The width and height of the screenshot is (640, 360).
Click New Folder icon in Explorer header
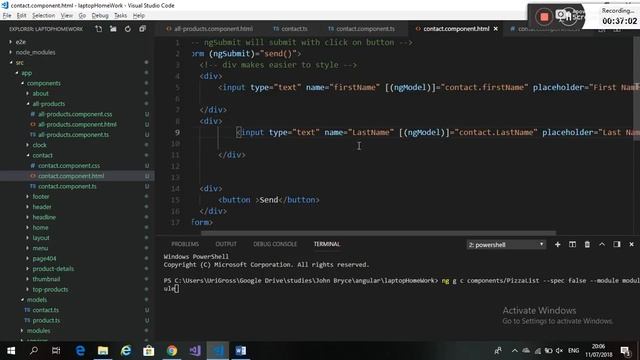click(113, 29)
